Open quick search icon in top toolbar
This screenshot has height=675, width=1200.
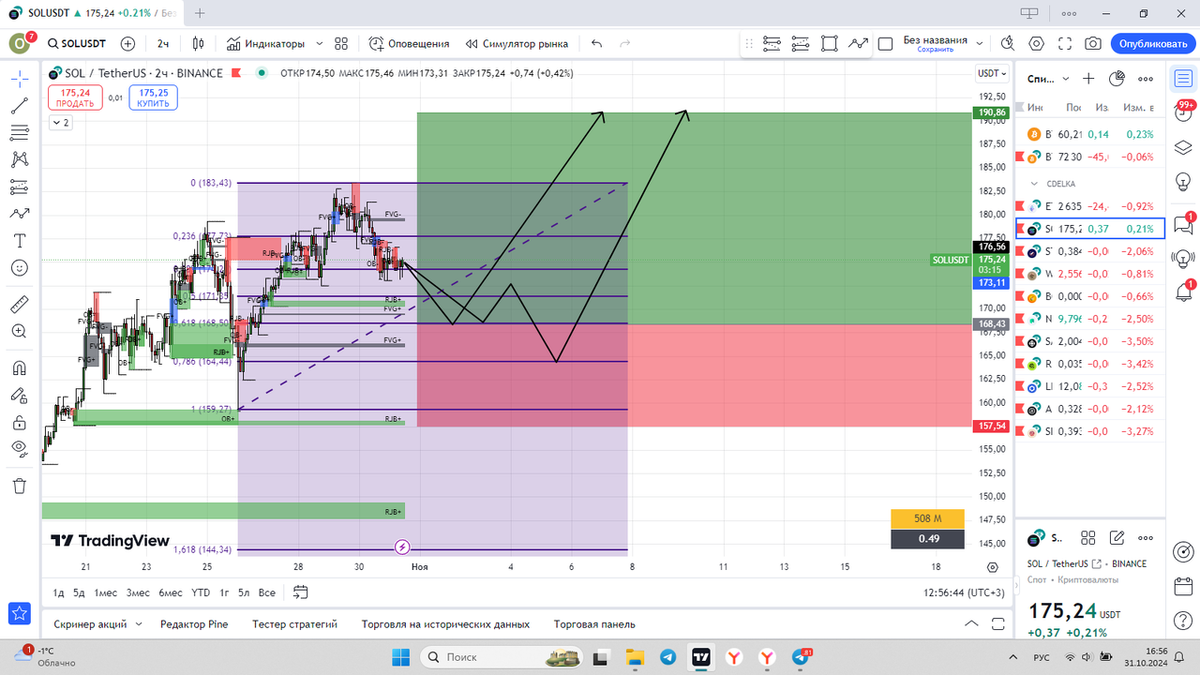[1008, 44]
